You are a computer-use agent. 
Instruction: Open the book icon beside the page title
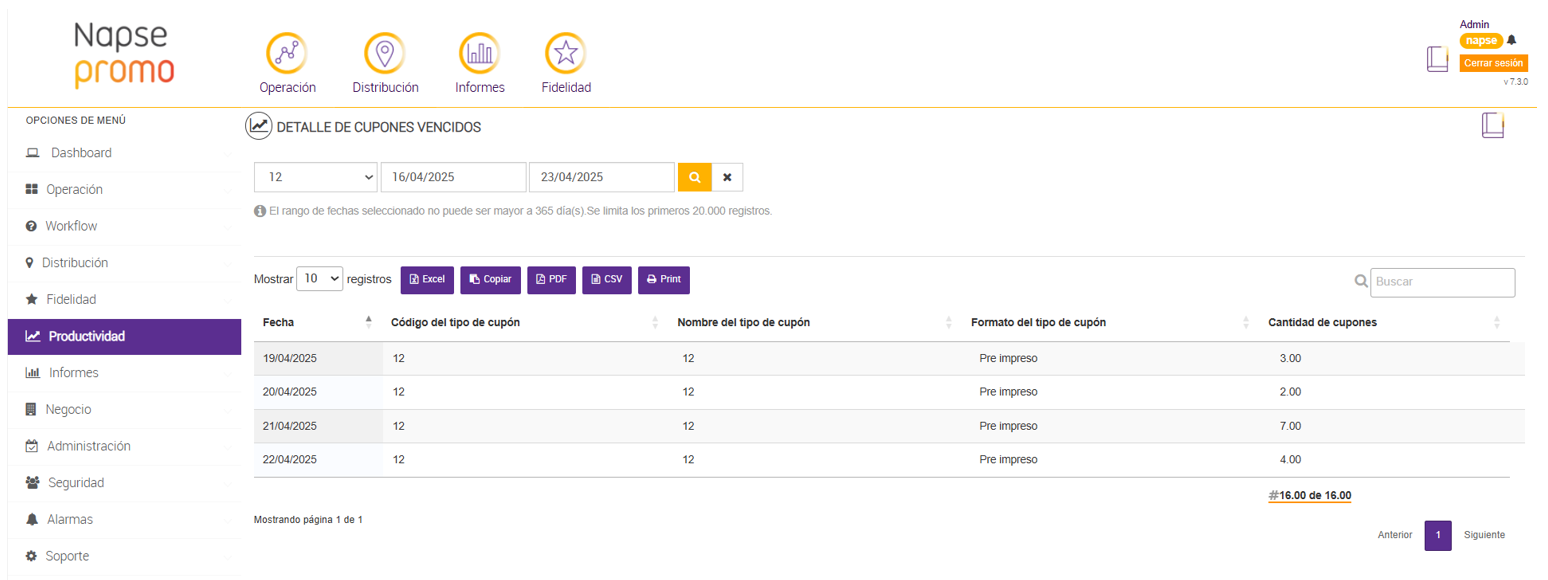(1492, 126)
